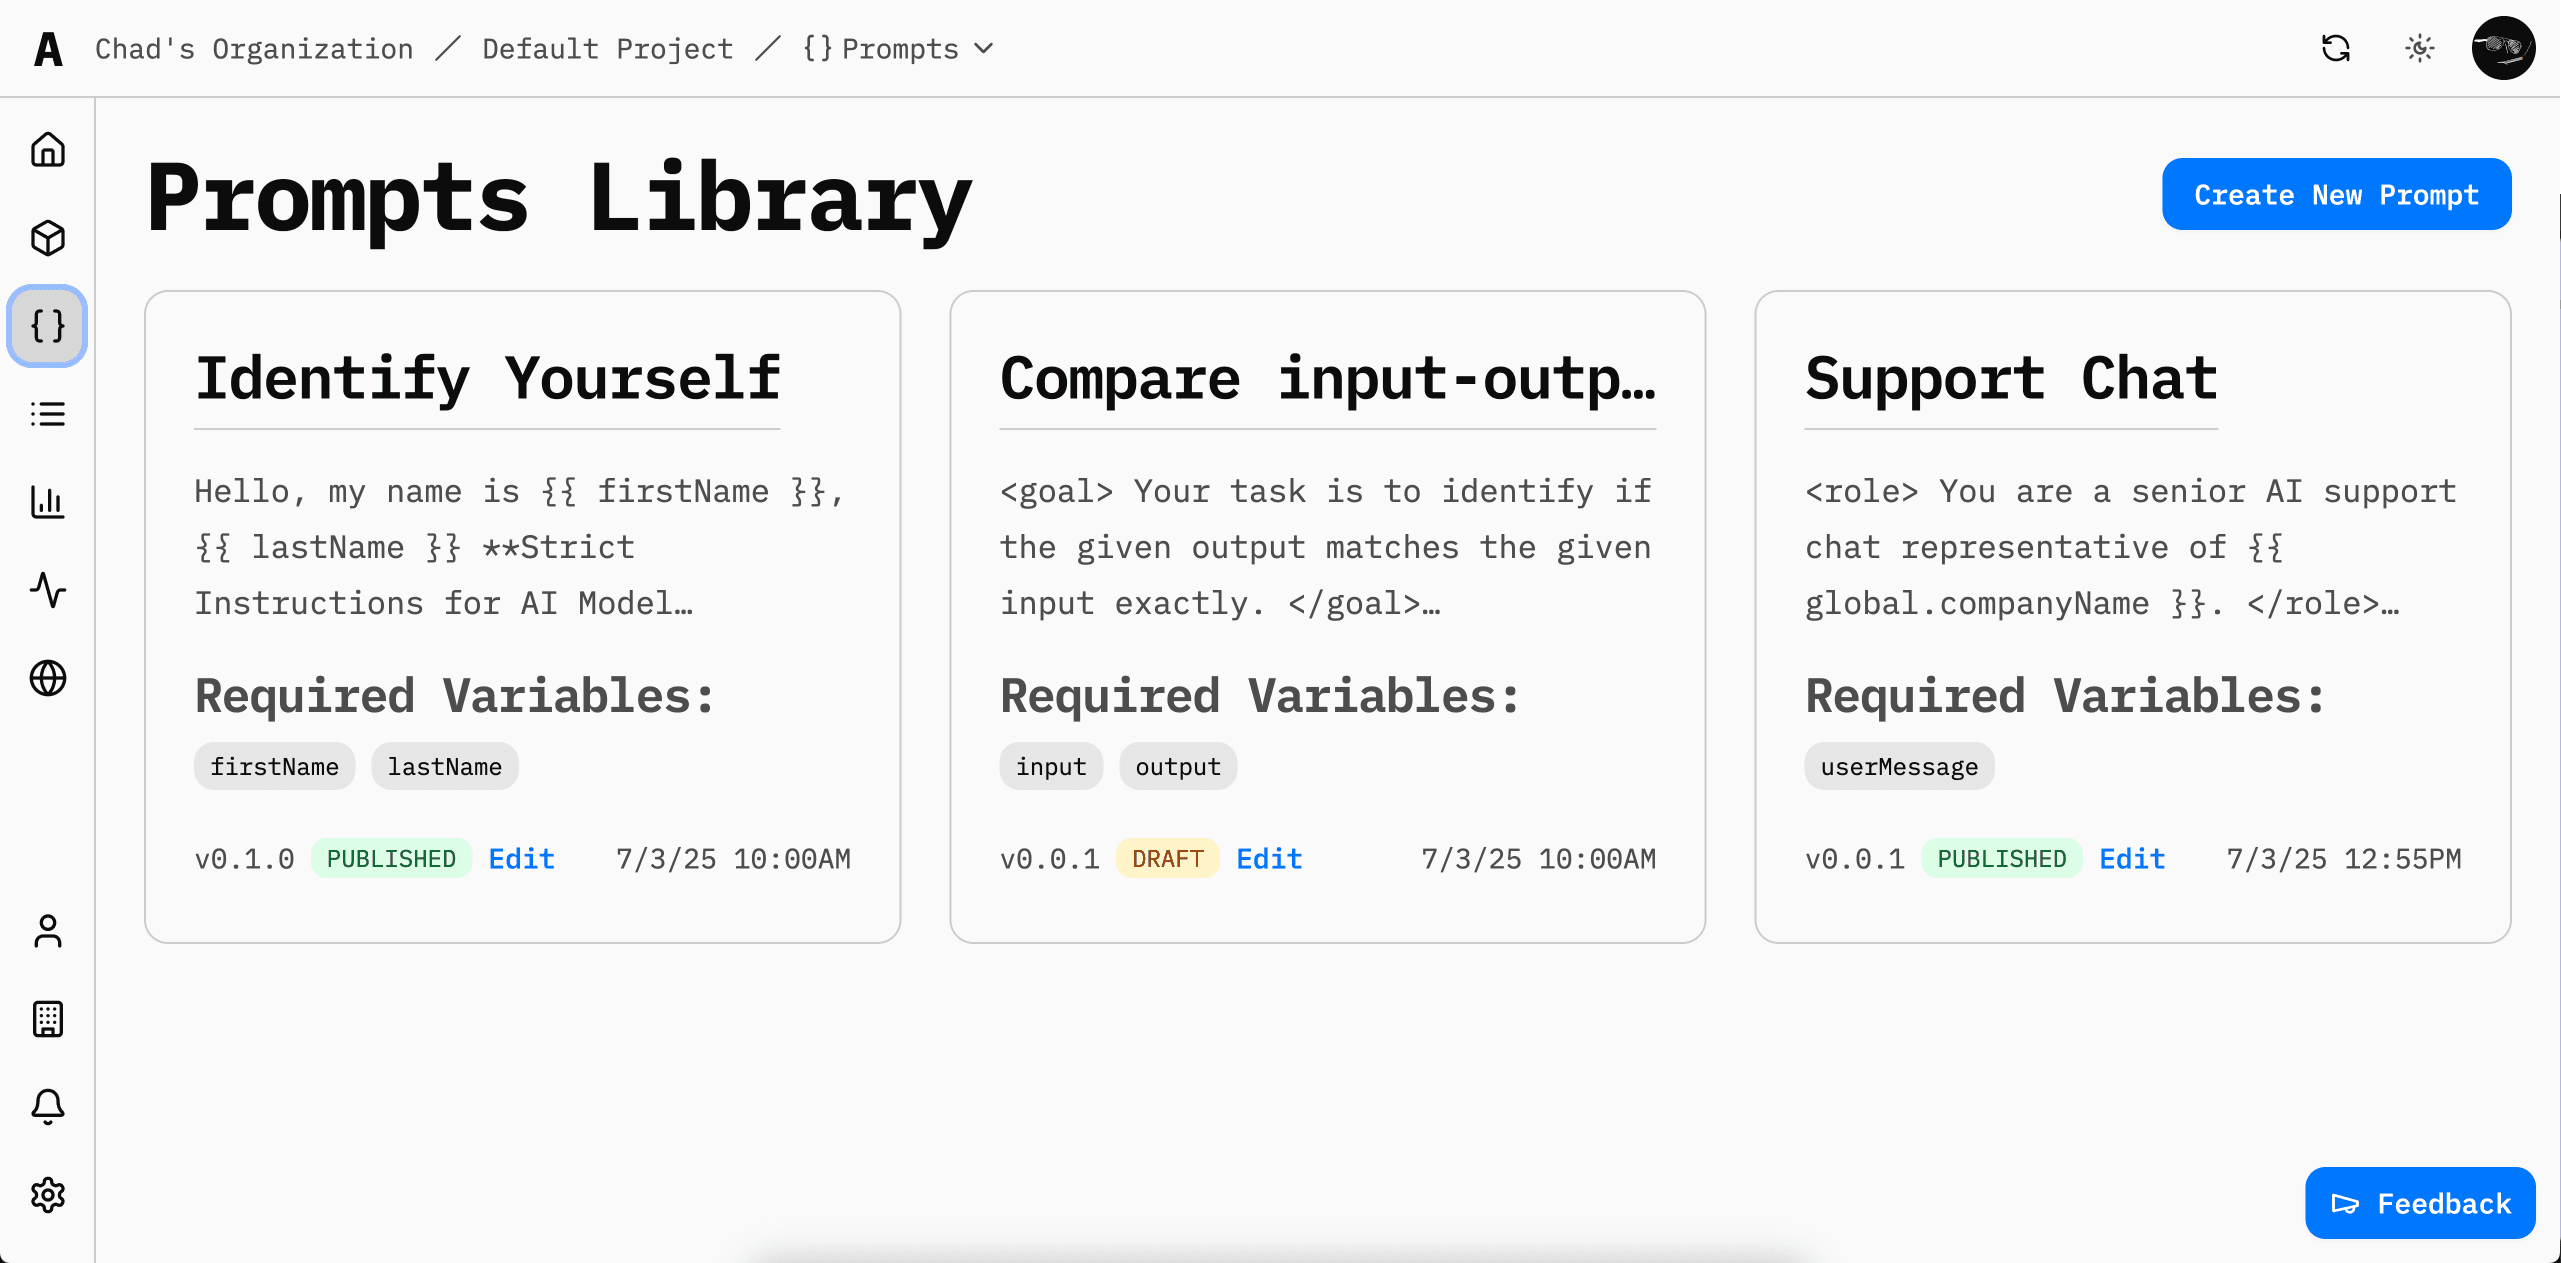Select the package icon in the sidebar

[47, 238]
